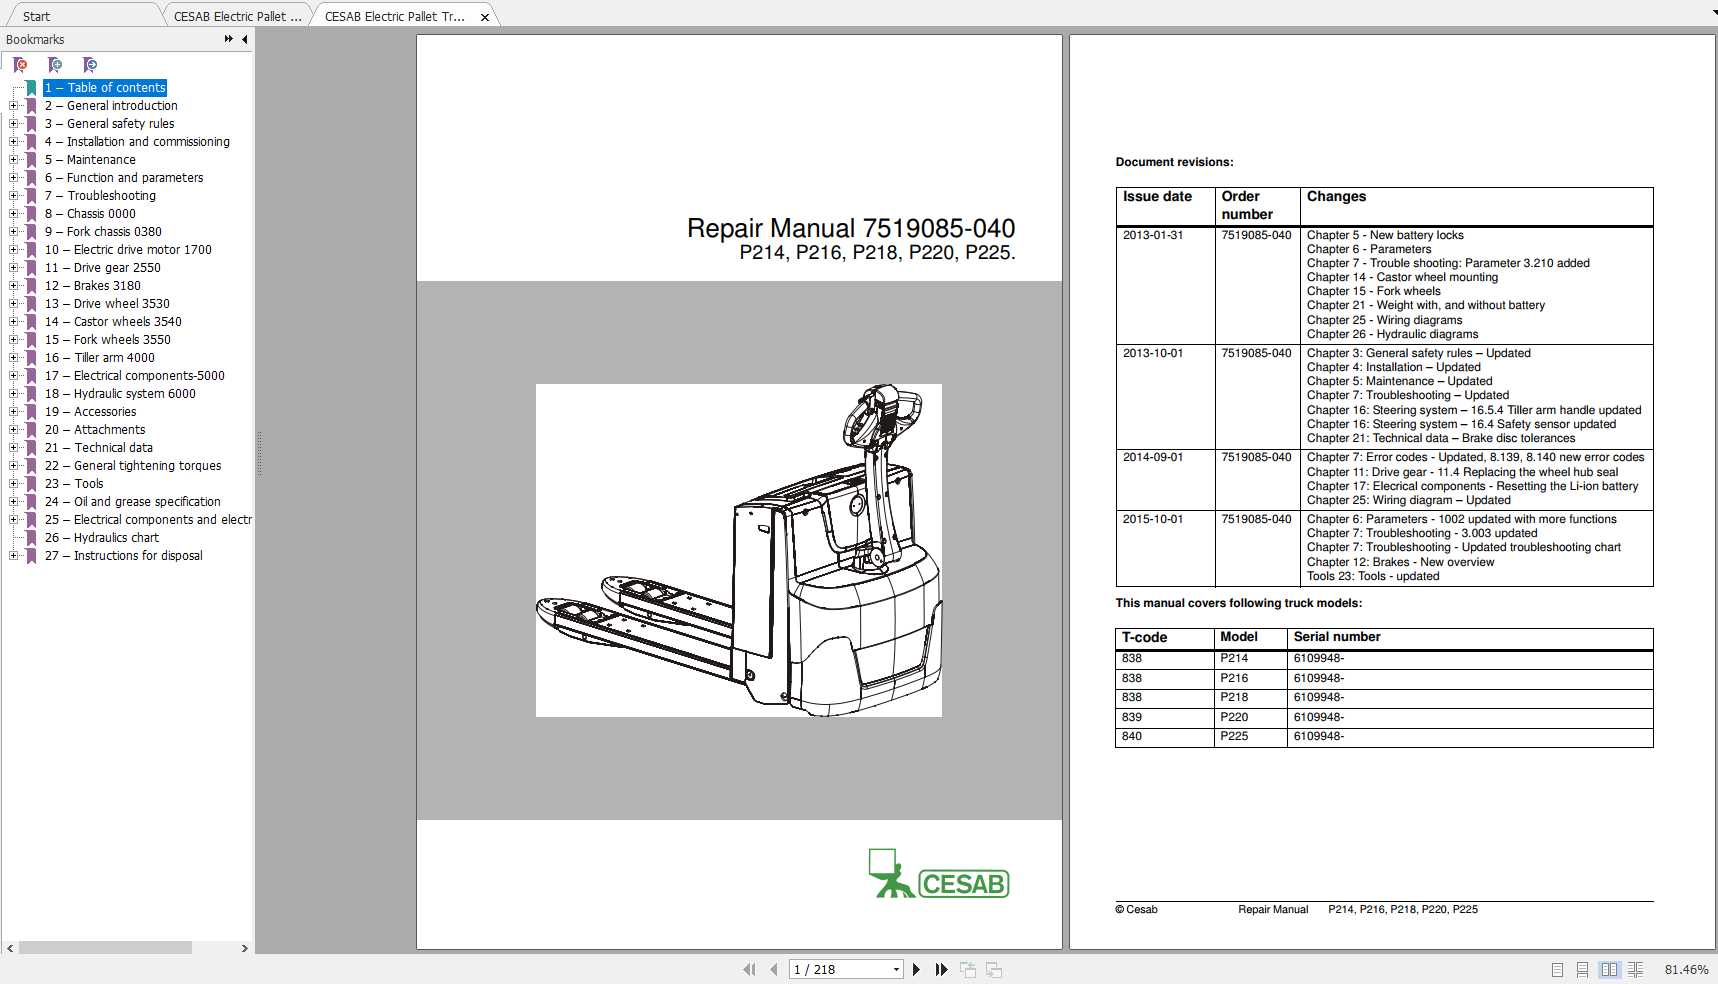
Task: Open bookmark 25 – Electrical components and electr
Action: point(148,520)
